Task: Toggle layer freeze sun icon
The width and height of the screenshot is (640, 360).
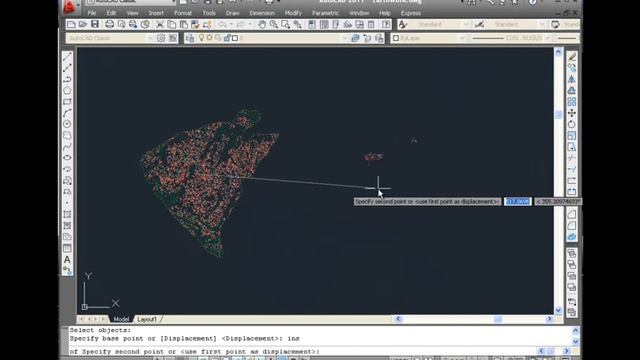Action: 209,38
